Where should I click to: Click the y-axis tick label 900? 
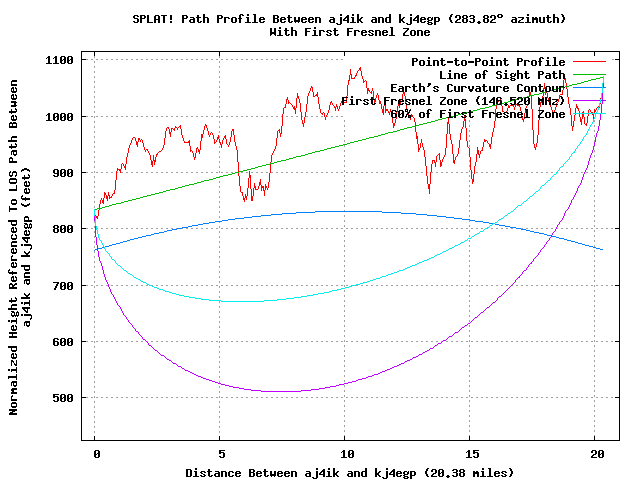pyautogui.click(x=63, y=173)
